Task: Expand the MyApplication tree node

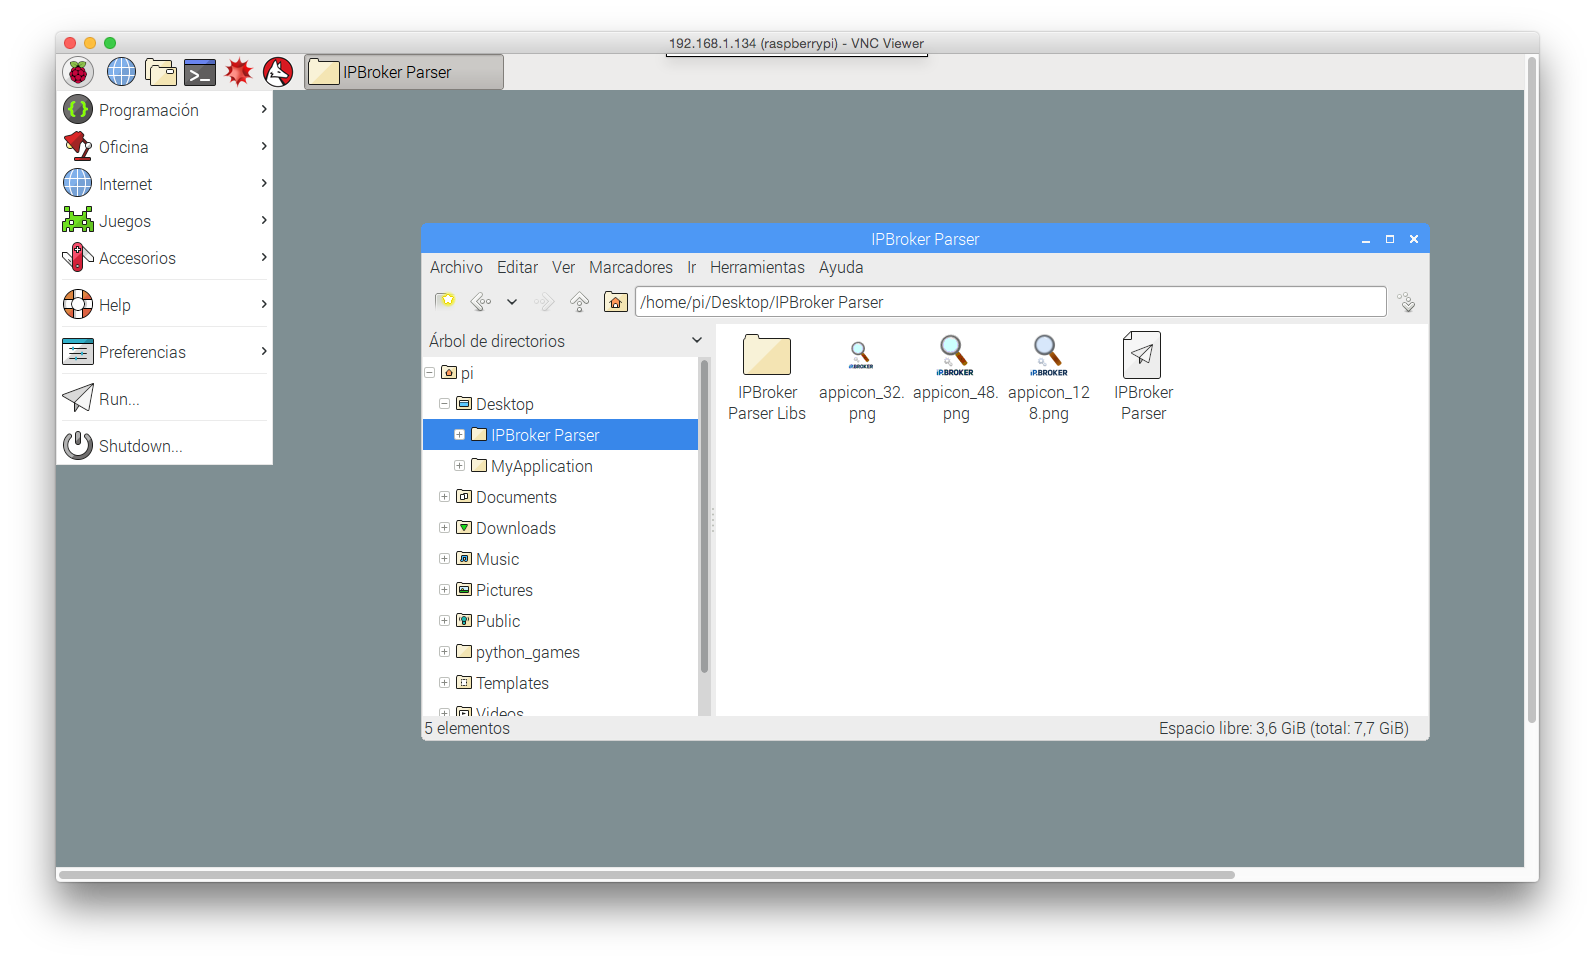Action: point(460,465)
